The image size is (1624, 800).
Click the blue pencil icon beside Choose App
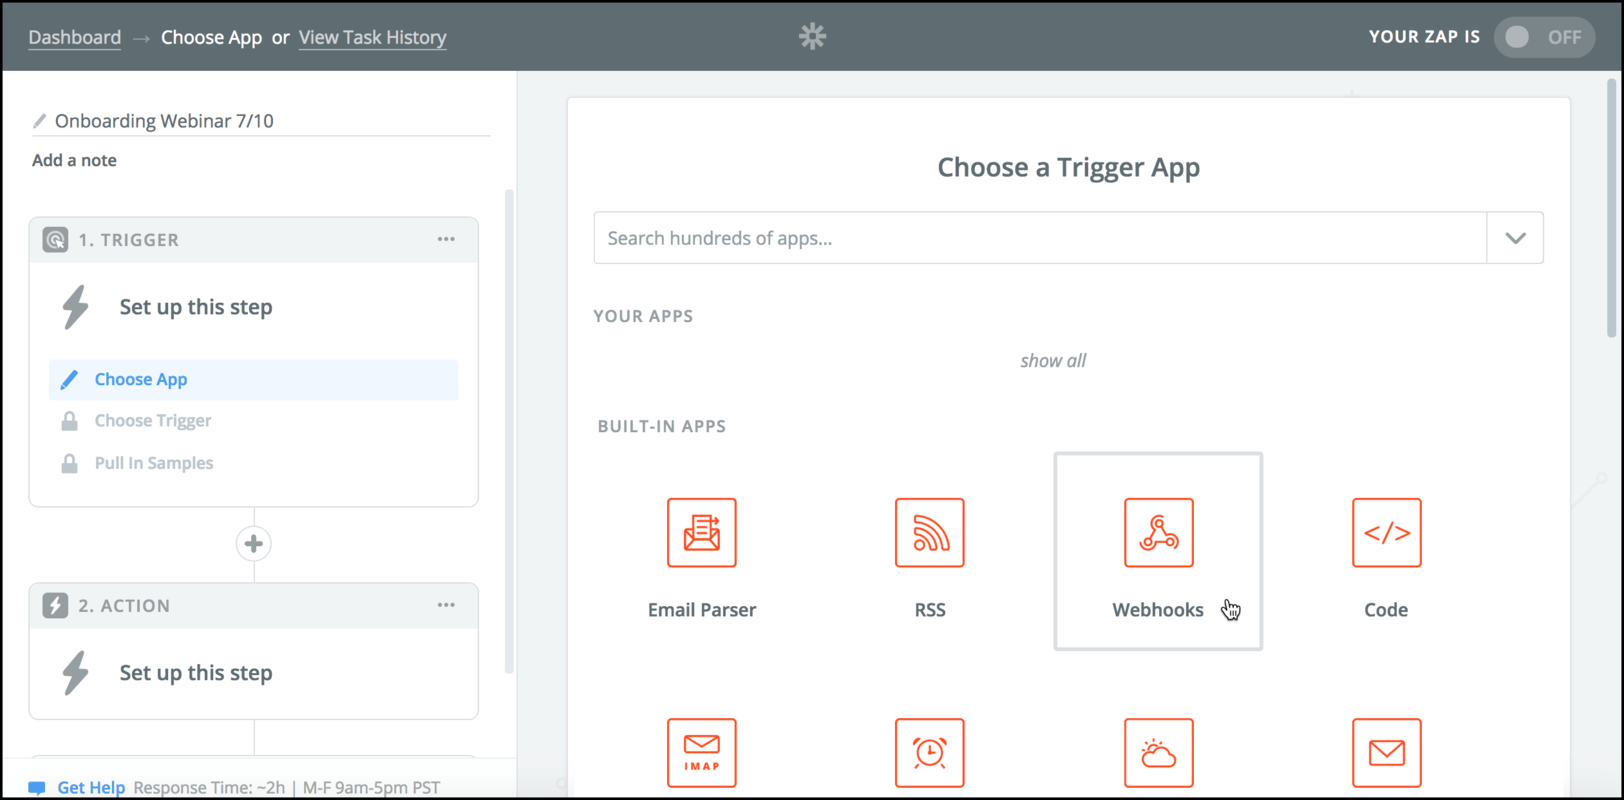click(69, 380)
